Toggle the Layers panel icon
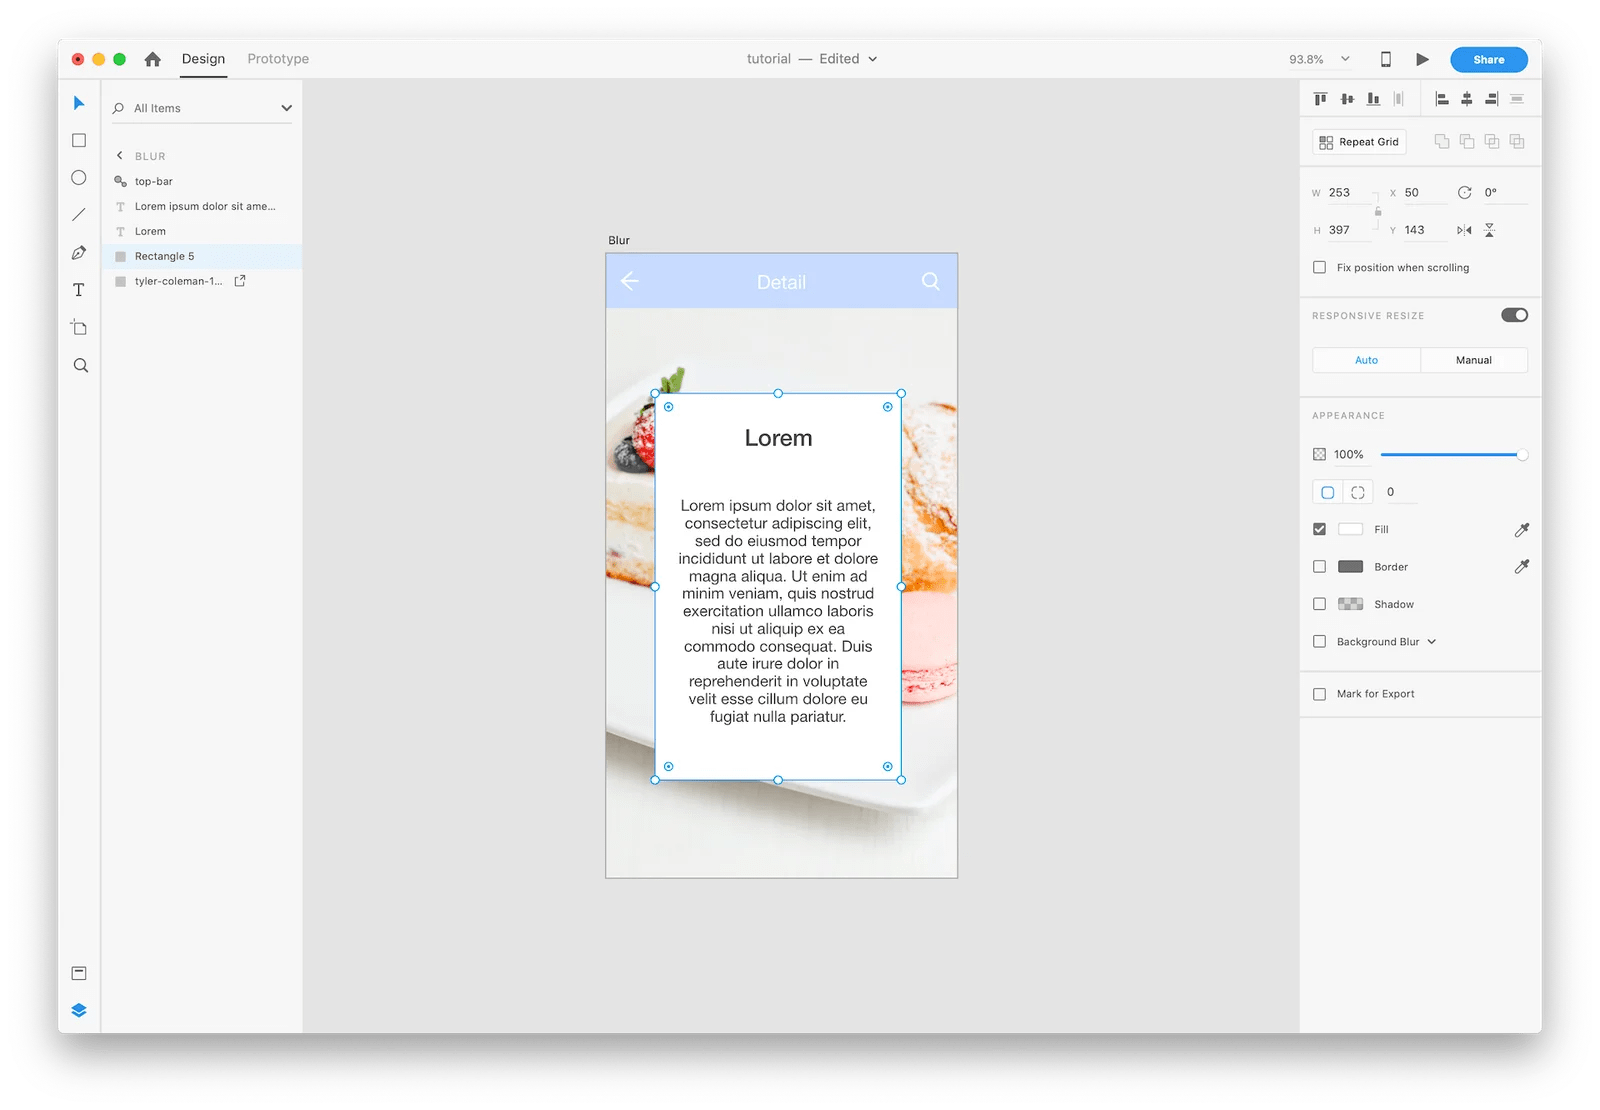This screenshot has width=1600, height=1110. pyautogui.click(x=79, y=1010)
